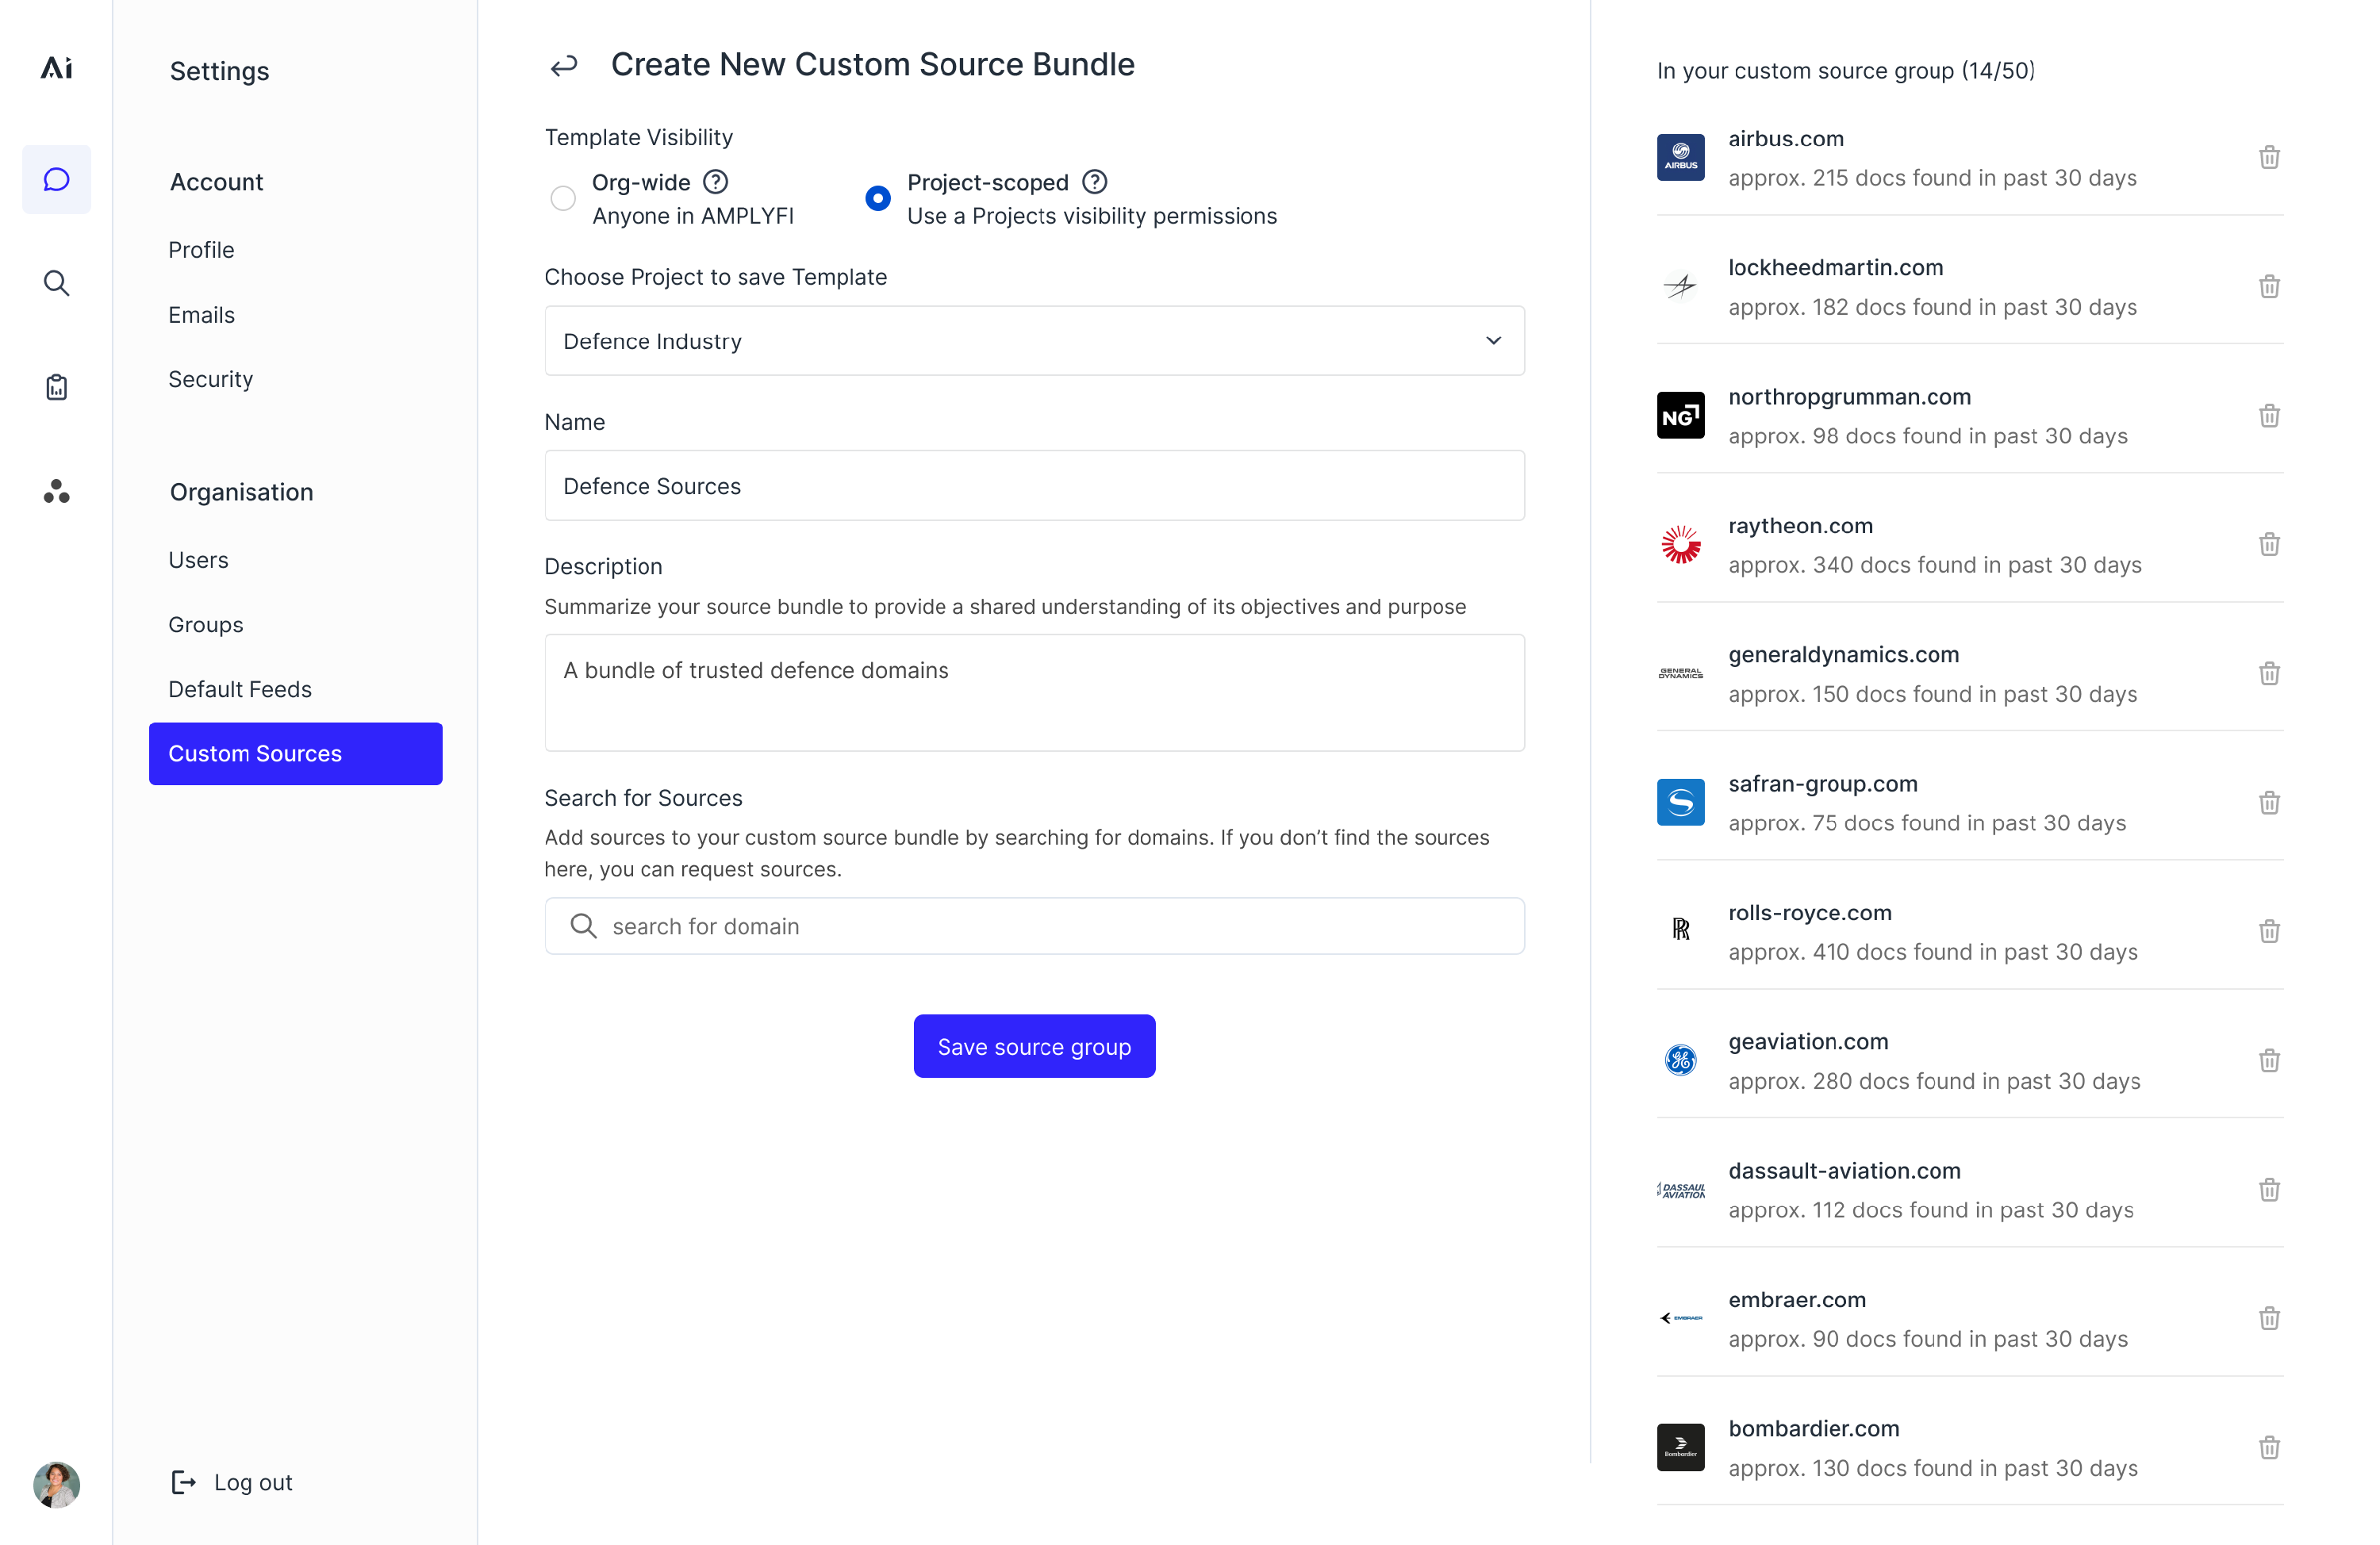The width and height of the screenshot is (2380, 1545).
Task: Click the Airbus logo icon
Action: click(1680, 158)
